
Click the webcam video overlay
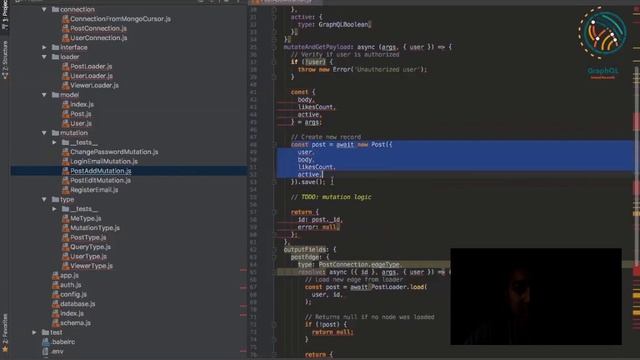click(x=536, y=296)
